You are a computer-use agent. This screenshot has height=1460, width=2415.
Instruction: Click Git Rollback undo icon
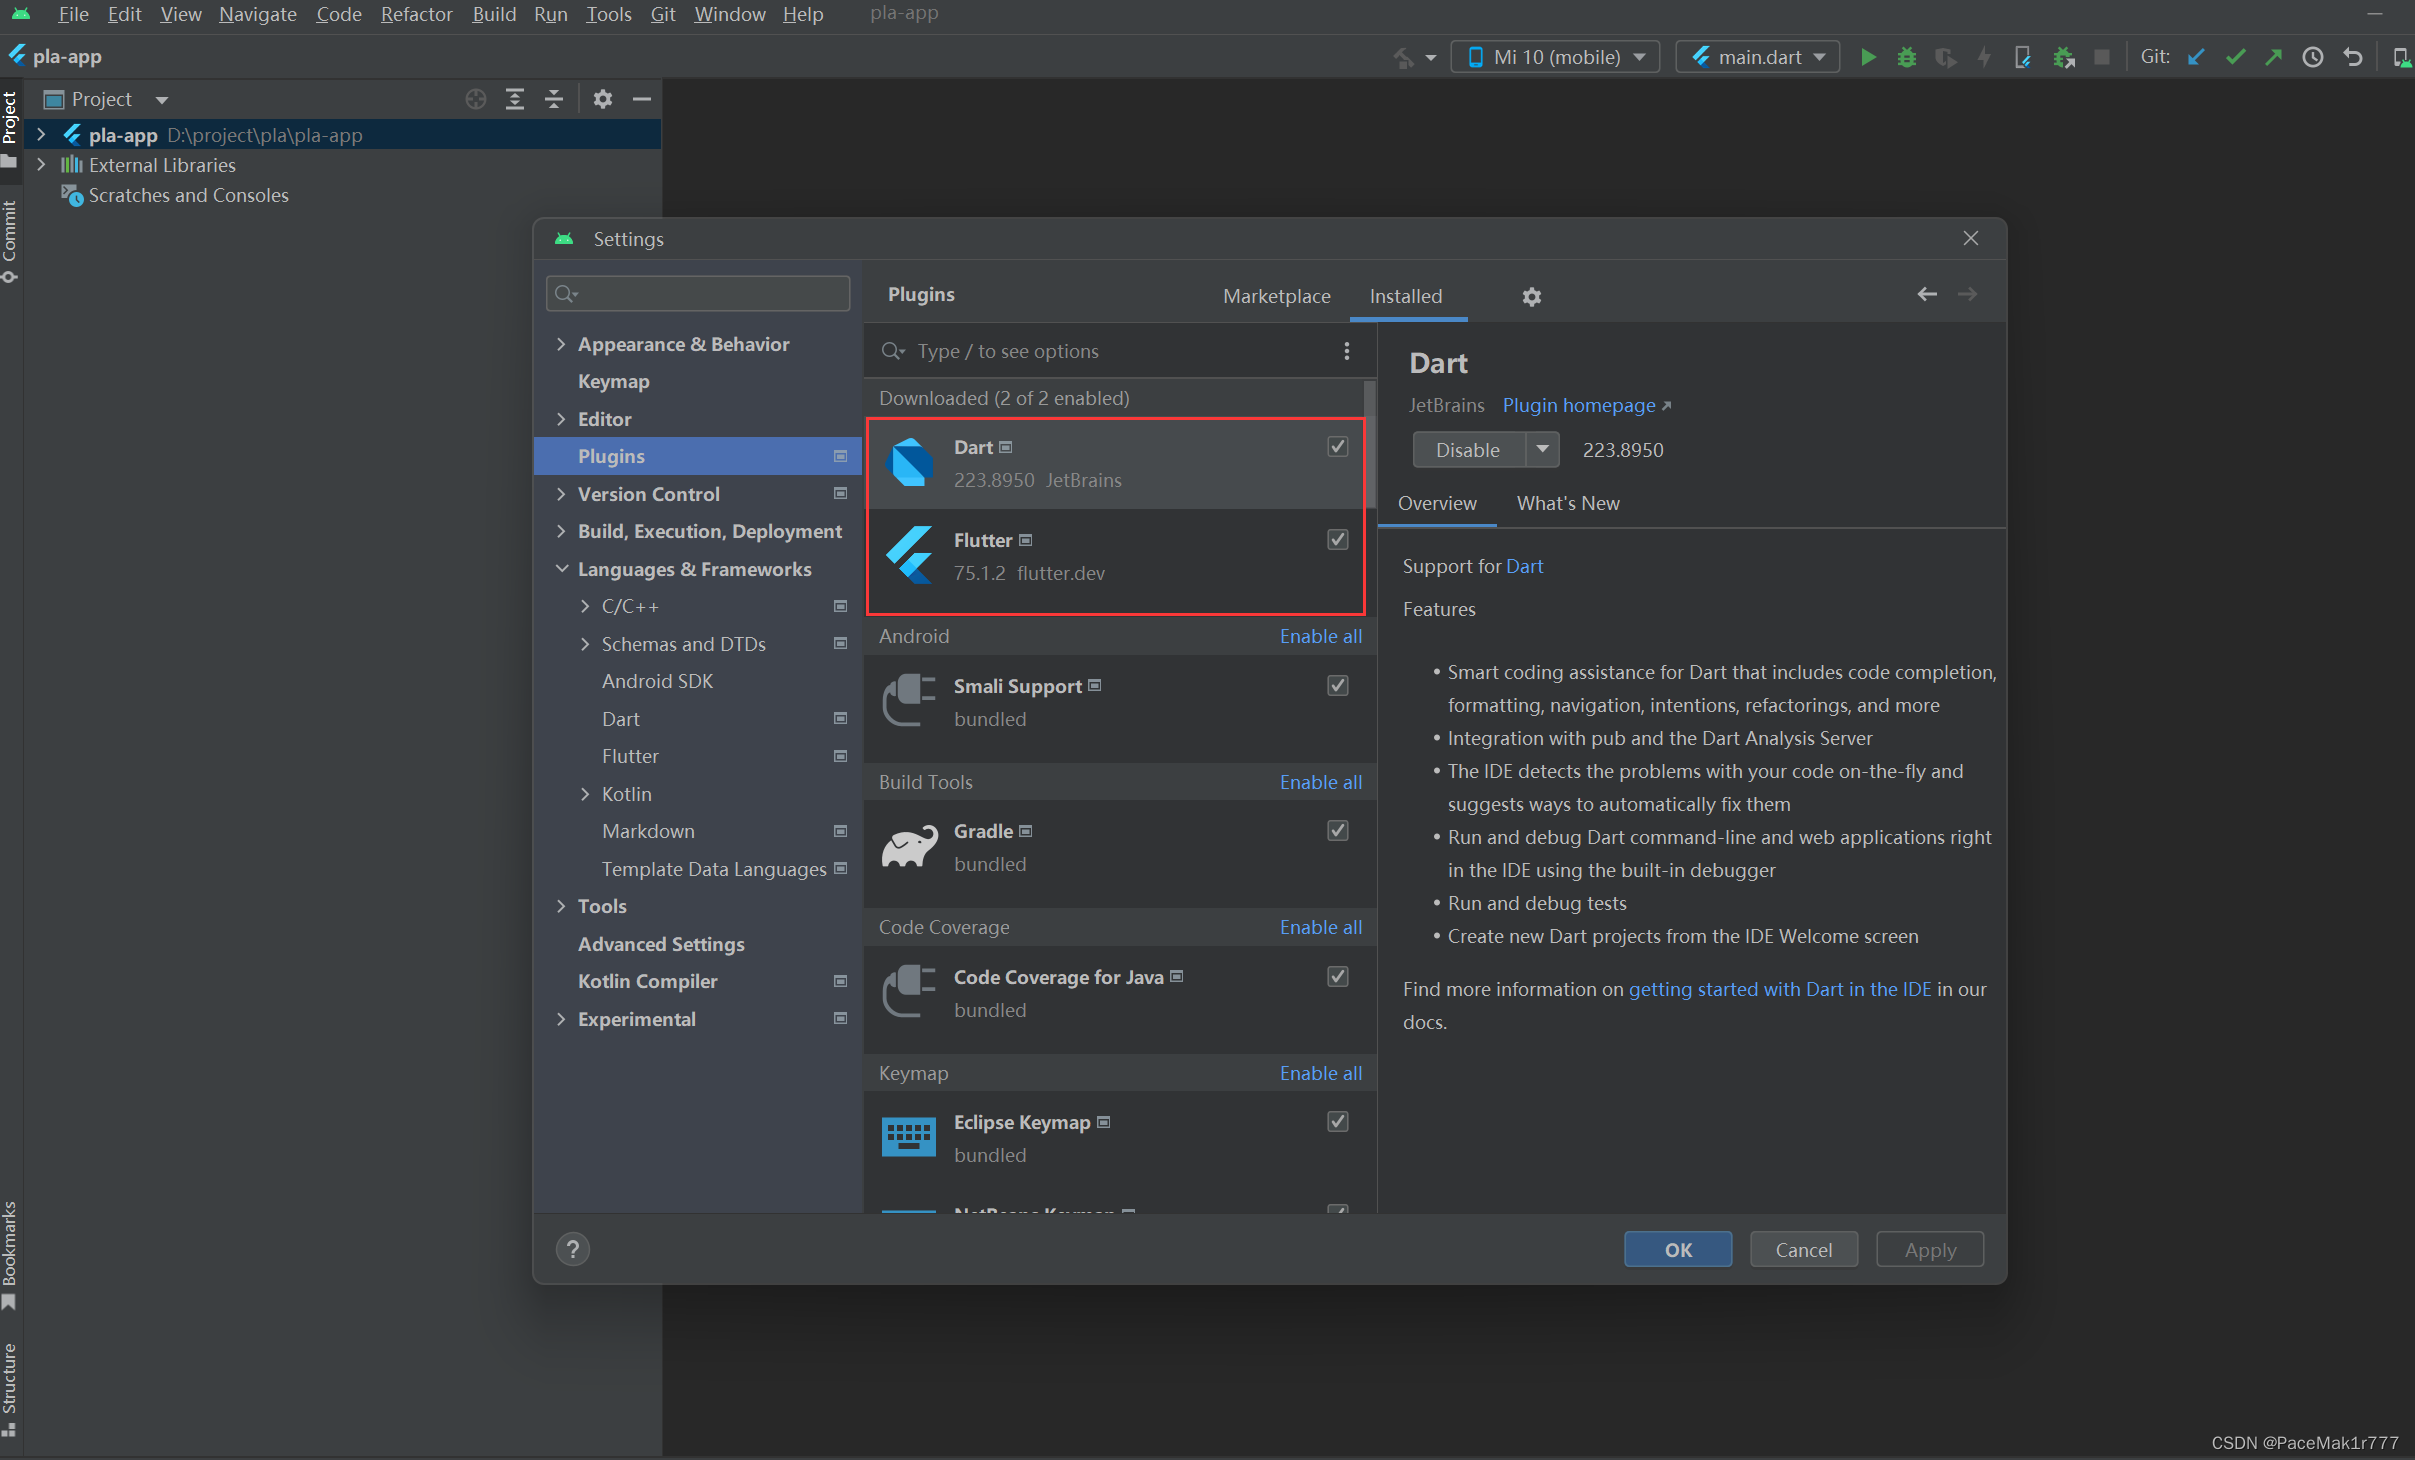coord(2353,57)
